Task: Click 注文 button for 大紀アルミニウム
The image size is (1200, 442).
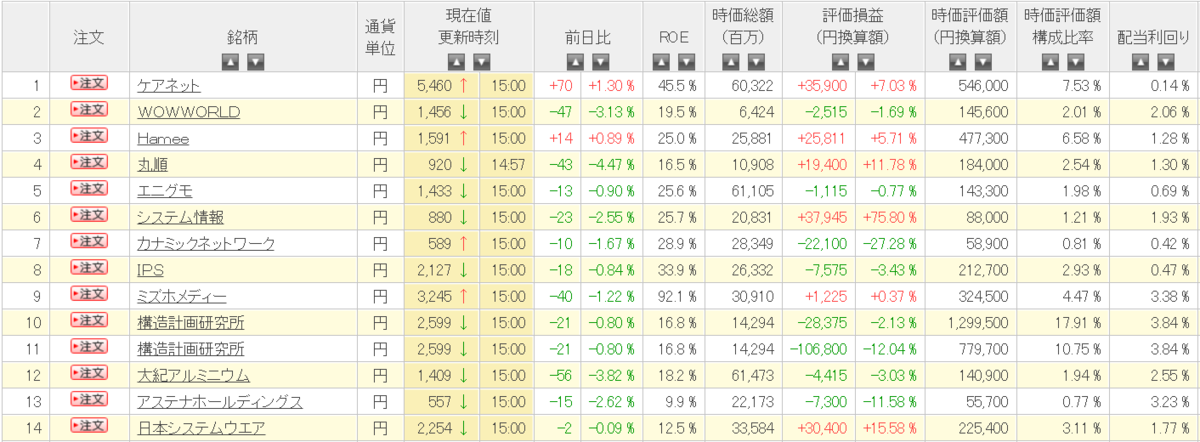Action: tap(89, 374)
